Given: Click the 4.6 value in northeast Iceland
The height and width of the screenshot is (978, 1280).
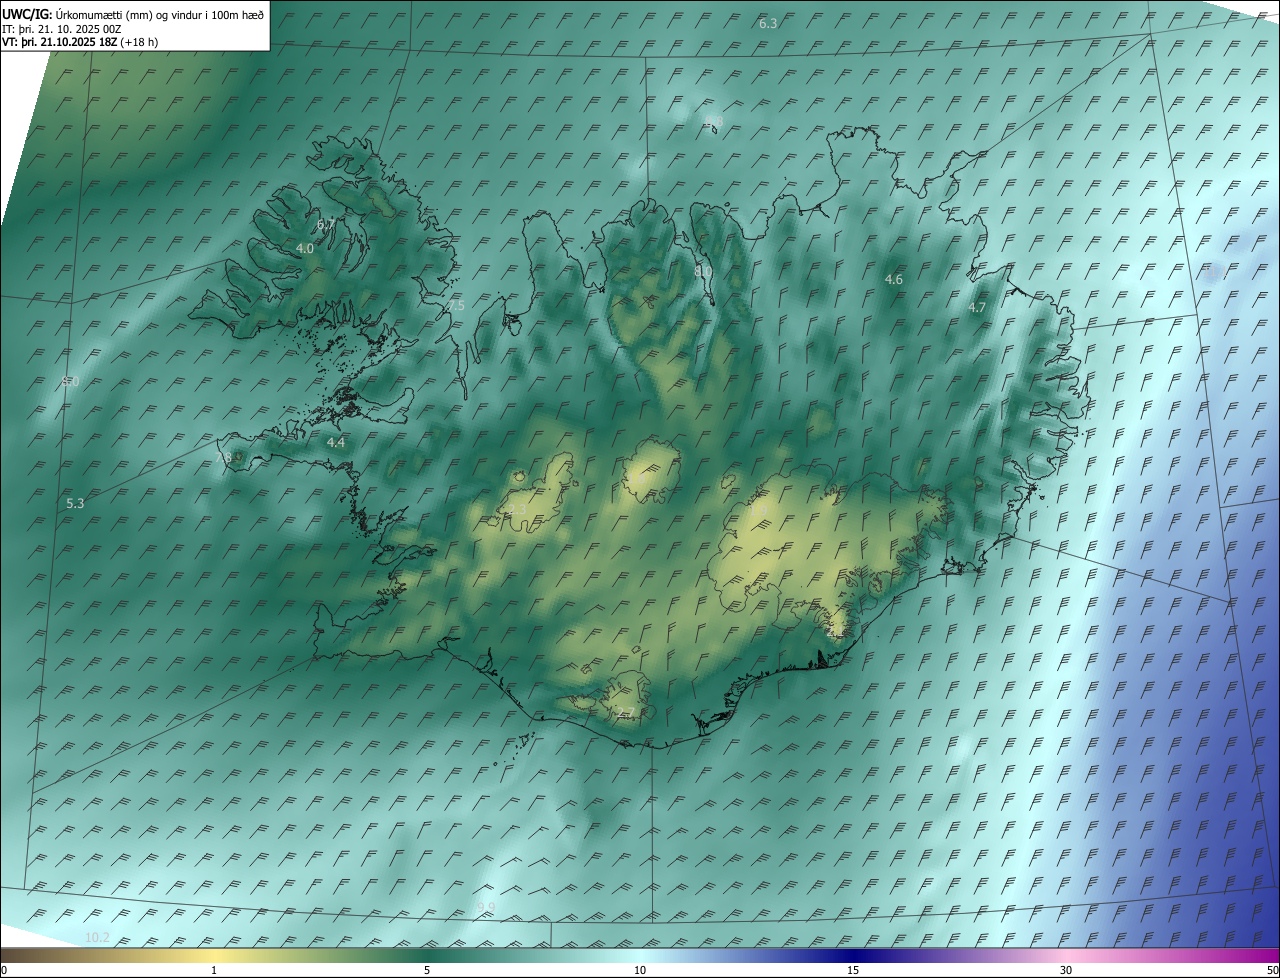Looking at the screenshot, I should click(894, 279).
